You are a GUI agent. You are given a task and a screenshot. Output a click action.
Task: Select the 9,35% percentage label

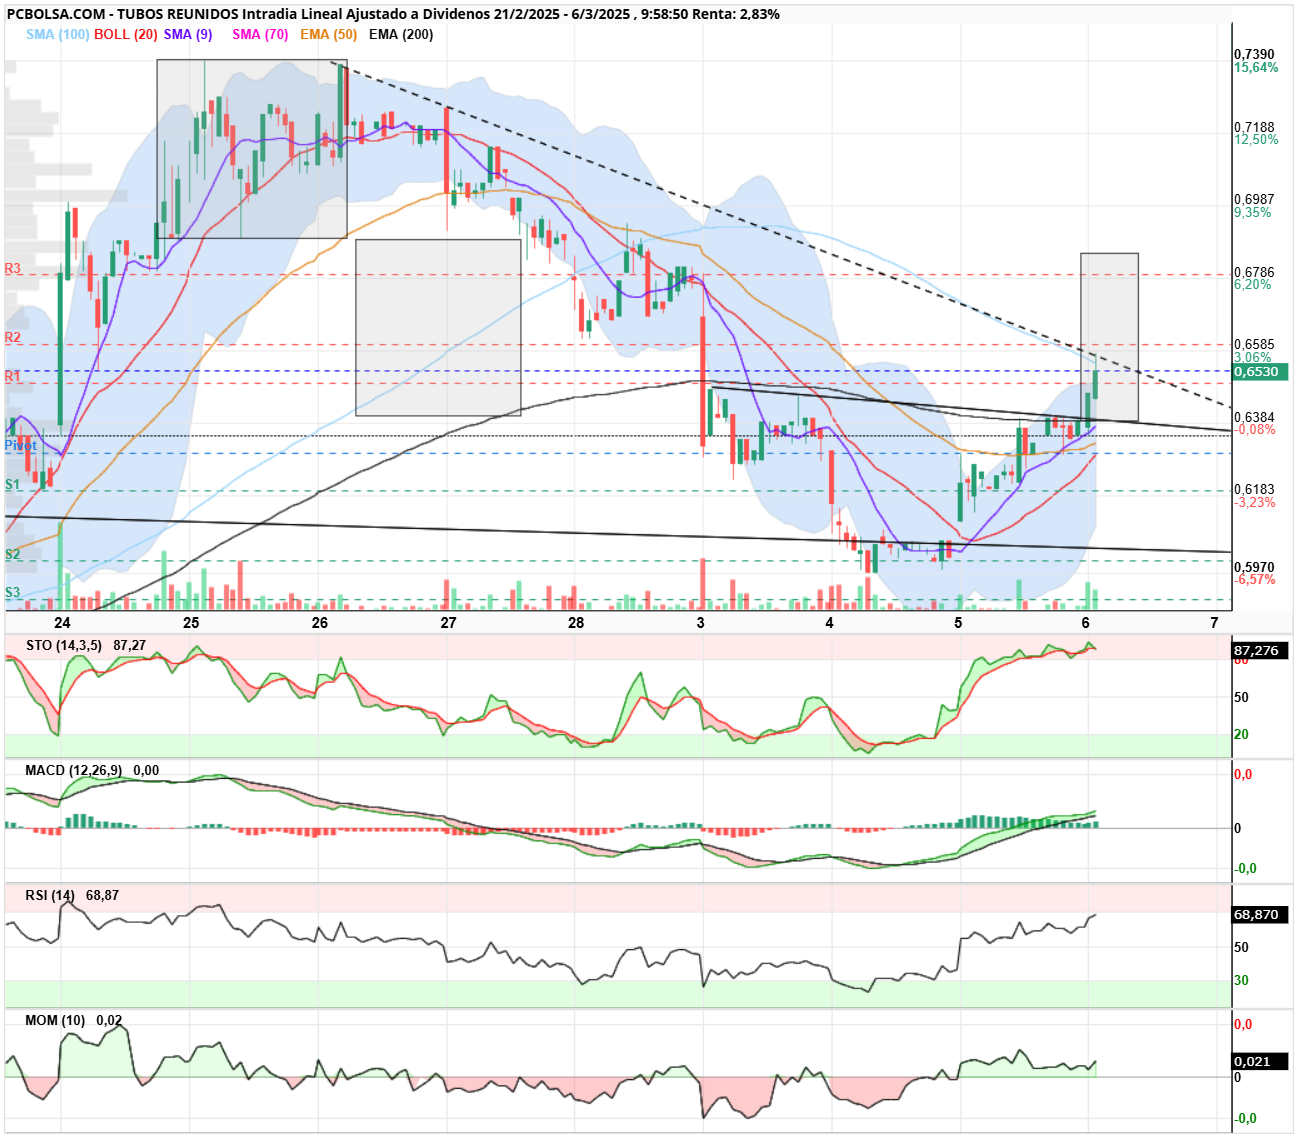pos(1253,213)
